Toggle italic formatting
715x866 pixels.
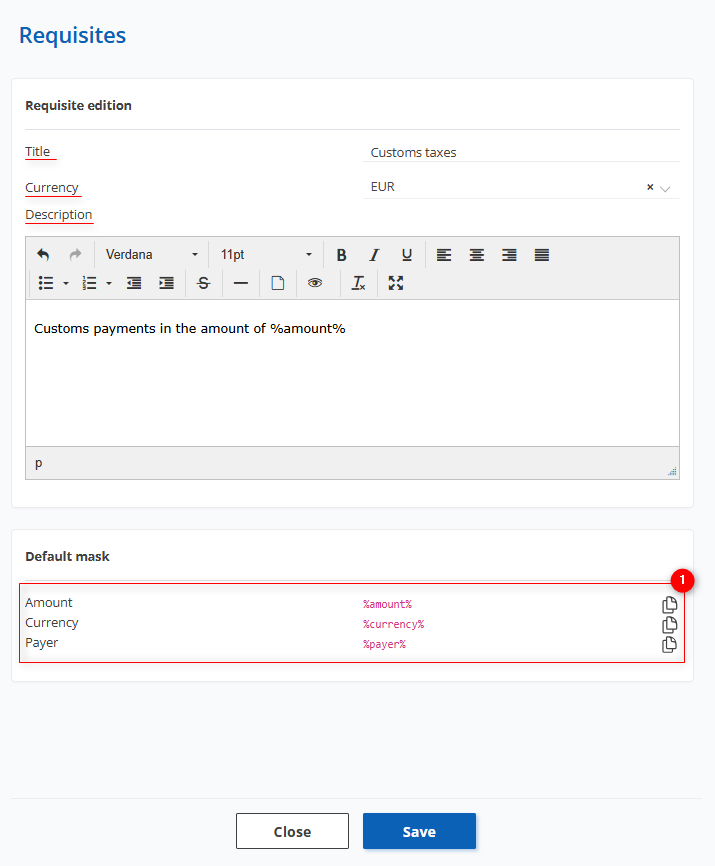pos(374,255)
